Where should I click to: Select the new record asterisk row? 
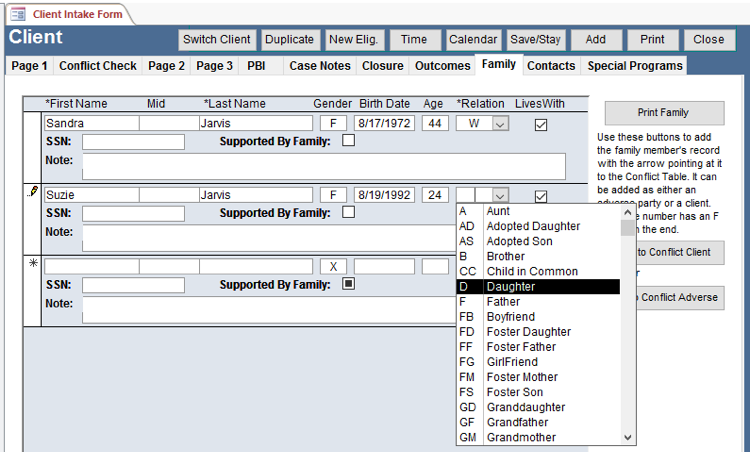(32, 264)
